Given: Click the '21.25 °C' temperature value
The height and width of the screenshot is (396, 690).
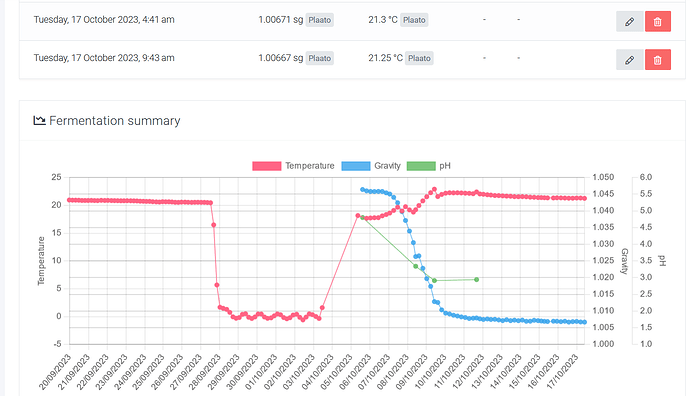Looking at the screenshot, I should click(x=385, y=58).
